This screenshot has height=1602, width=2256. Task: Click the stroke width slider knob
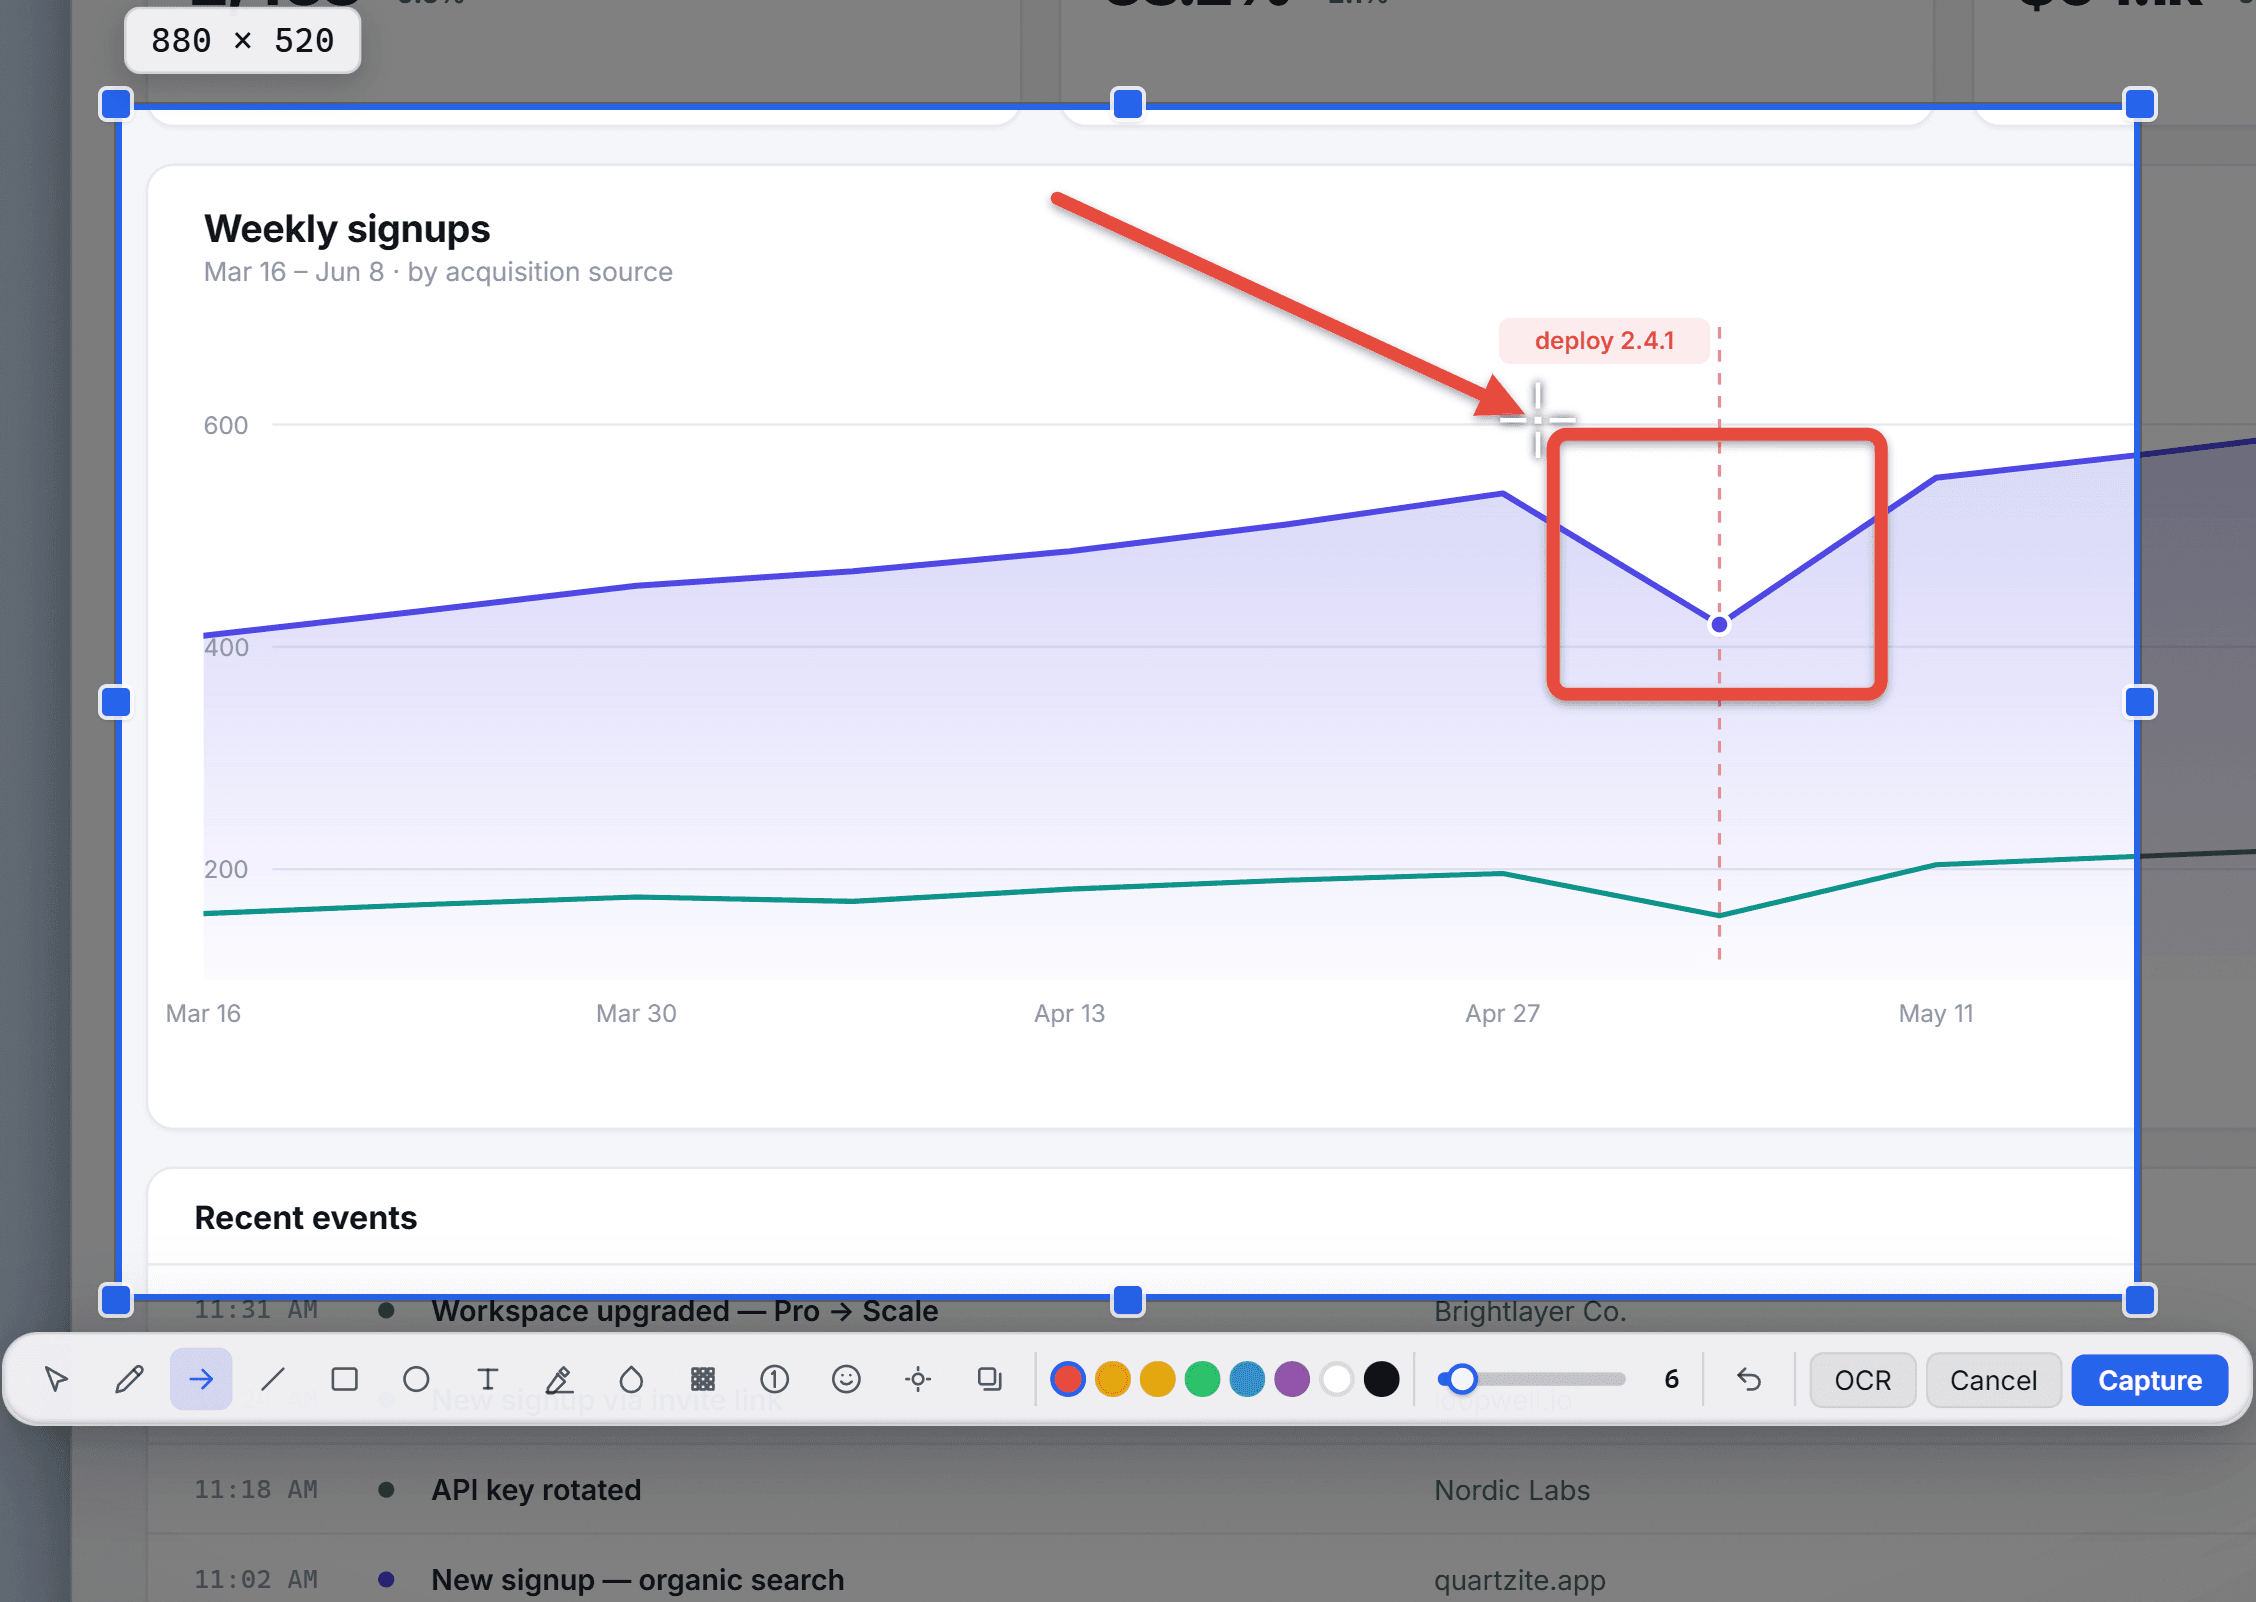click(x=1462, y=1380)
